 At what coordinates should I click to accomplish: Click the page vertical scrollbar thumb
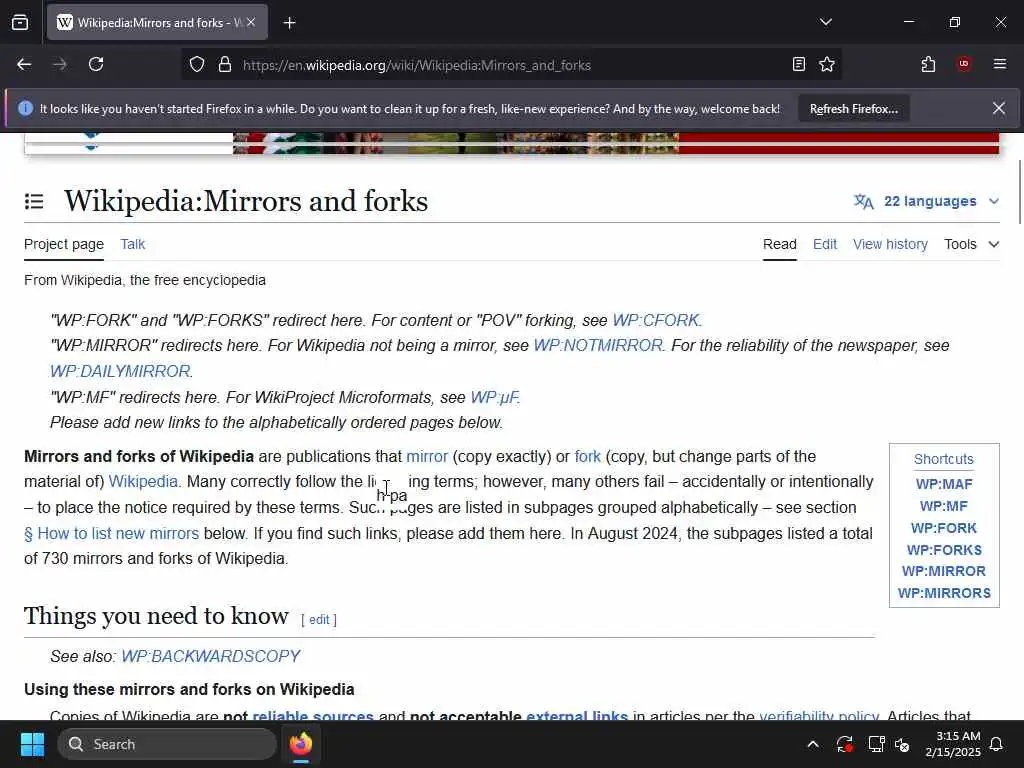1019,191
